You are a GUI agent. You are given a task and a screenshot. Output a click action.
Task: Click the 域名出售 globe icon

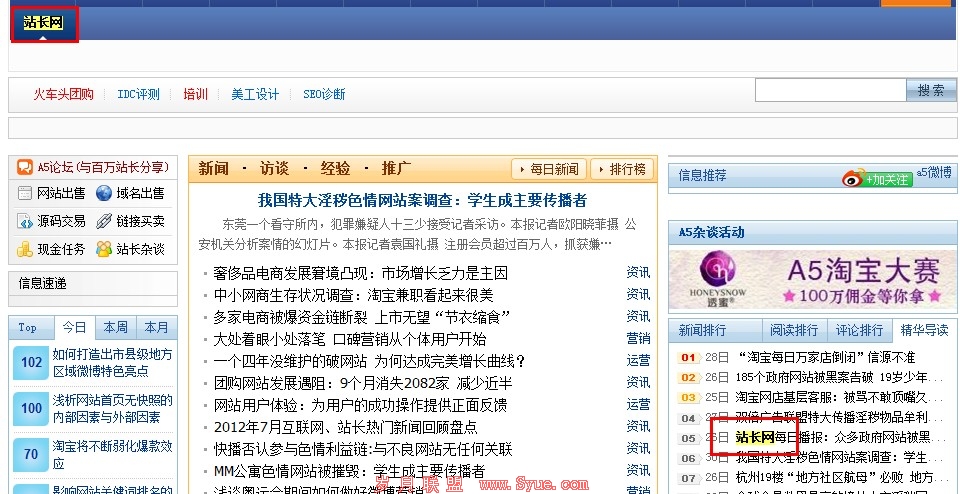point(103,194)
